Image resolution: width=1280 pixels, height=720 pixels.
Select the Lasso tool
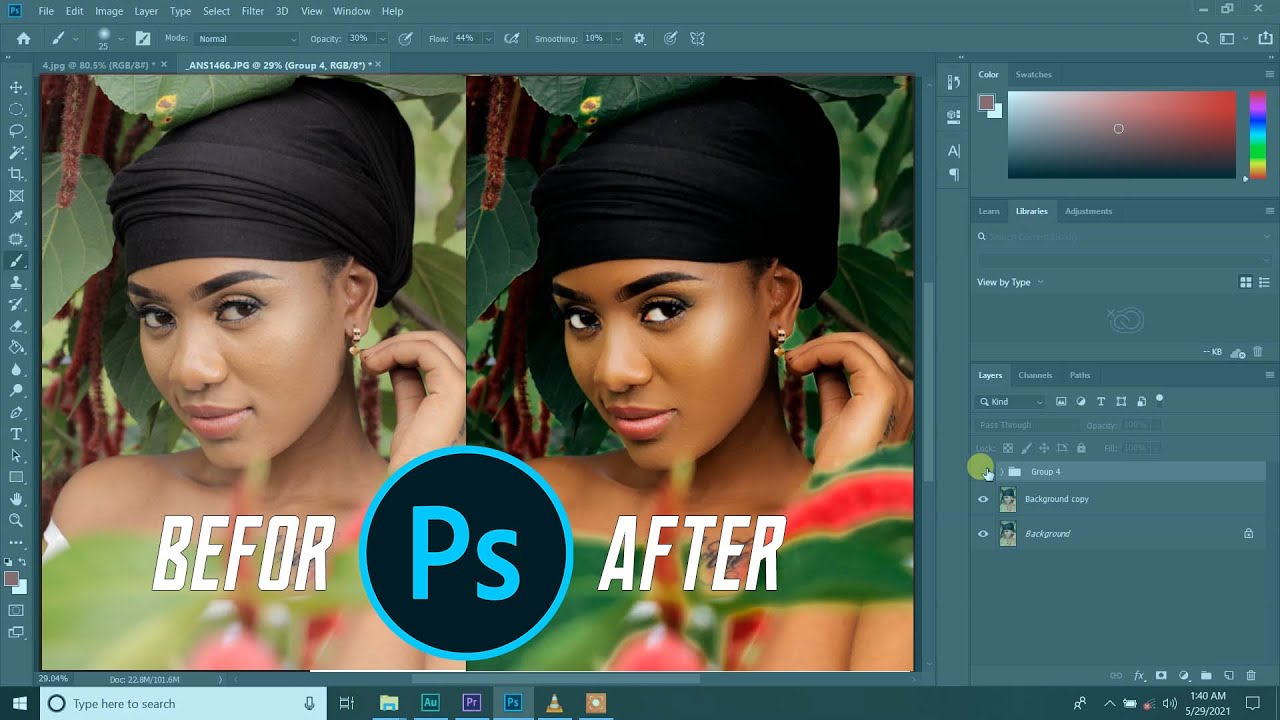(16, 131)
